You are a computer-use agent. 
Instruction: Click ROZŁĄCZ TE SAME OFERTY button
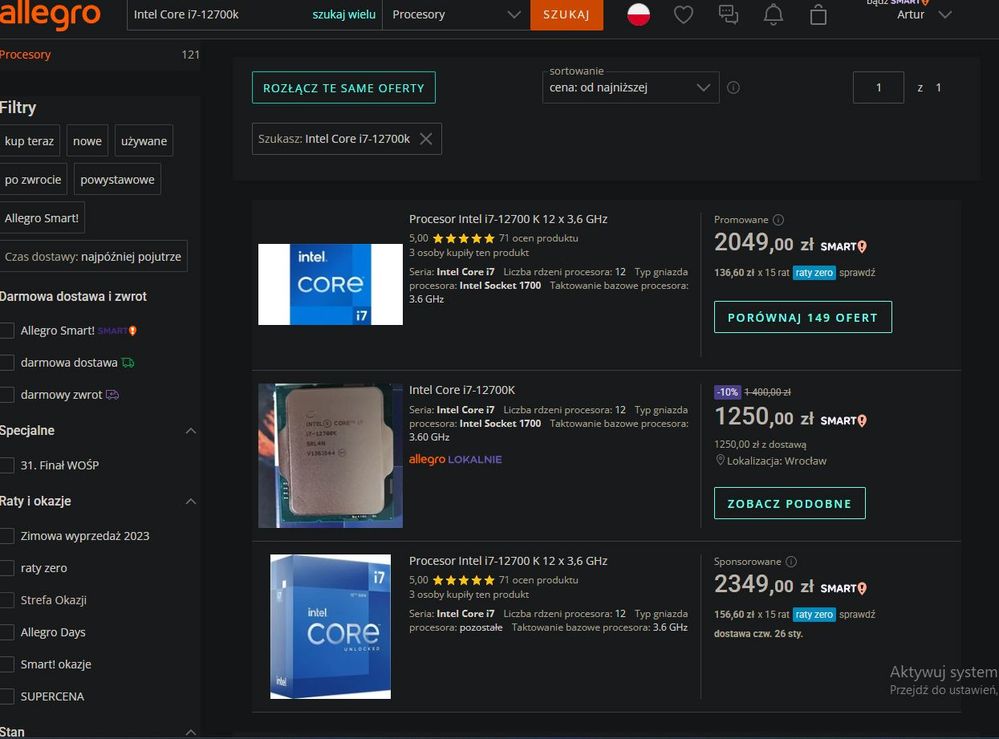tap(343, 88)
